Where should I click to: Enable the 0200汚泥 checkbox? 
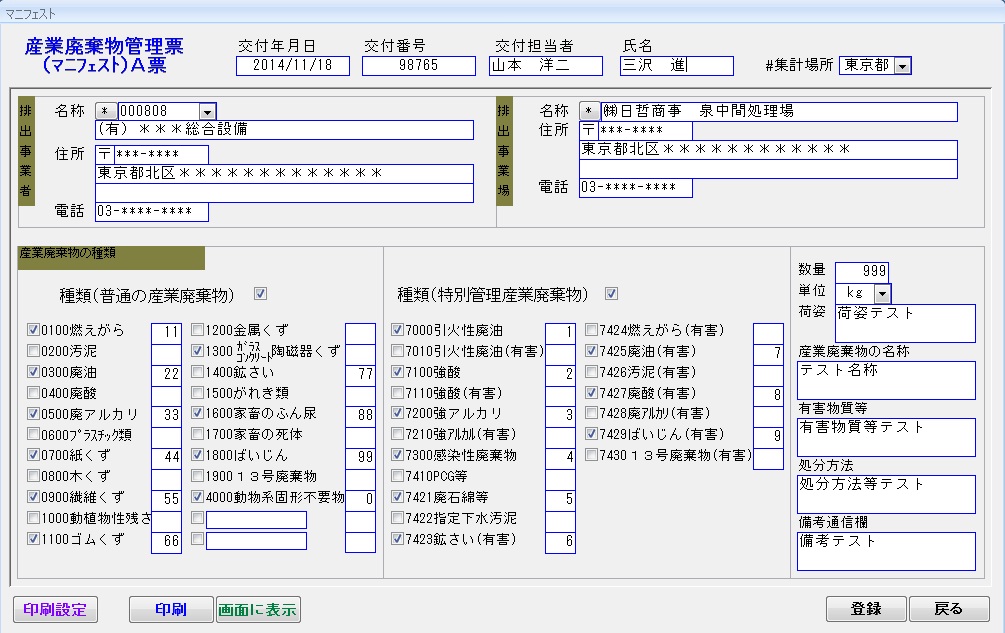tap(34, 351)
